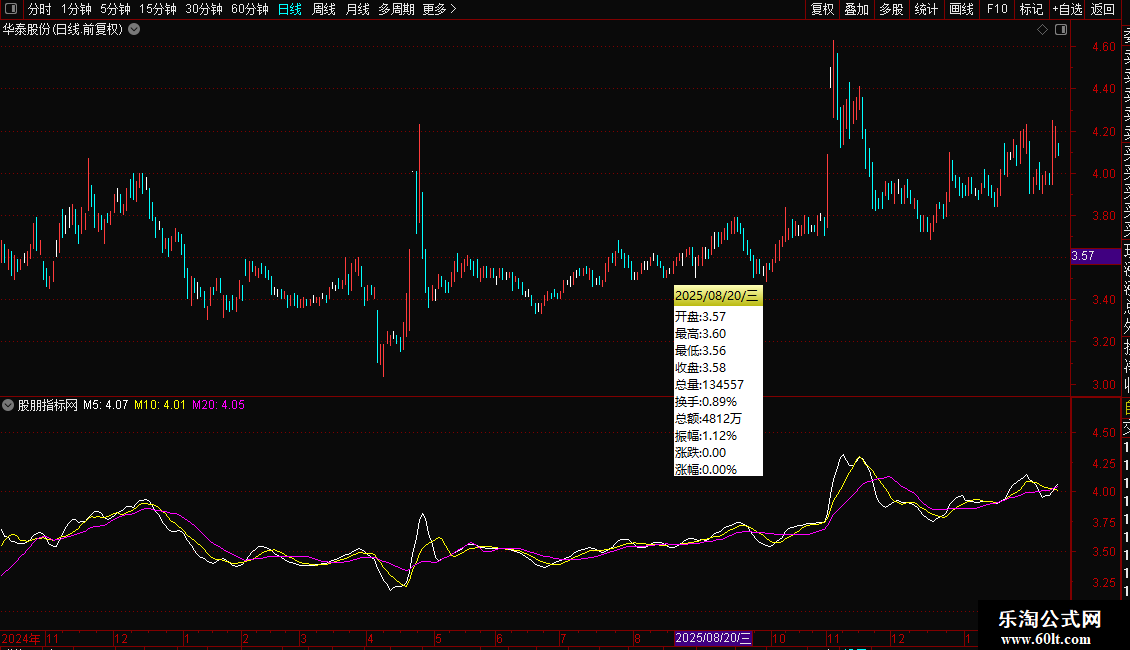Click the diamond icon in chart corner

(1042, 30)
